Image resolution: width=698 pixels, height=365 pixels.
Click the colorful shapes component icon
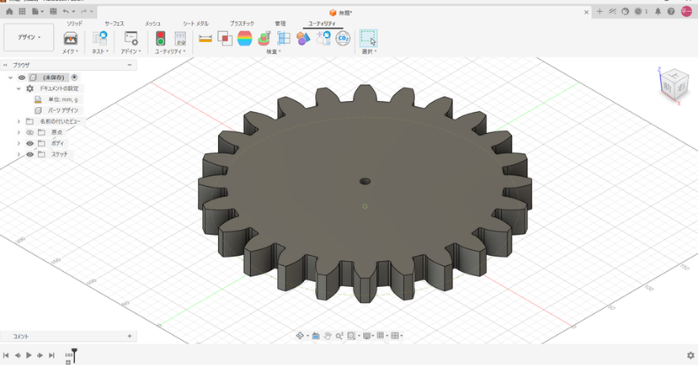(x=303, y=38)
